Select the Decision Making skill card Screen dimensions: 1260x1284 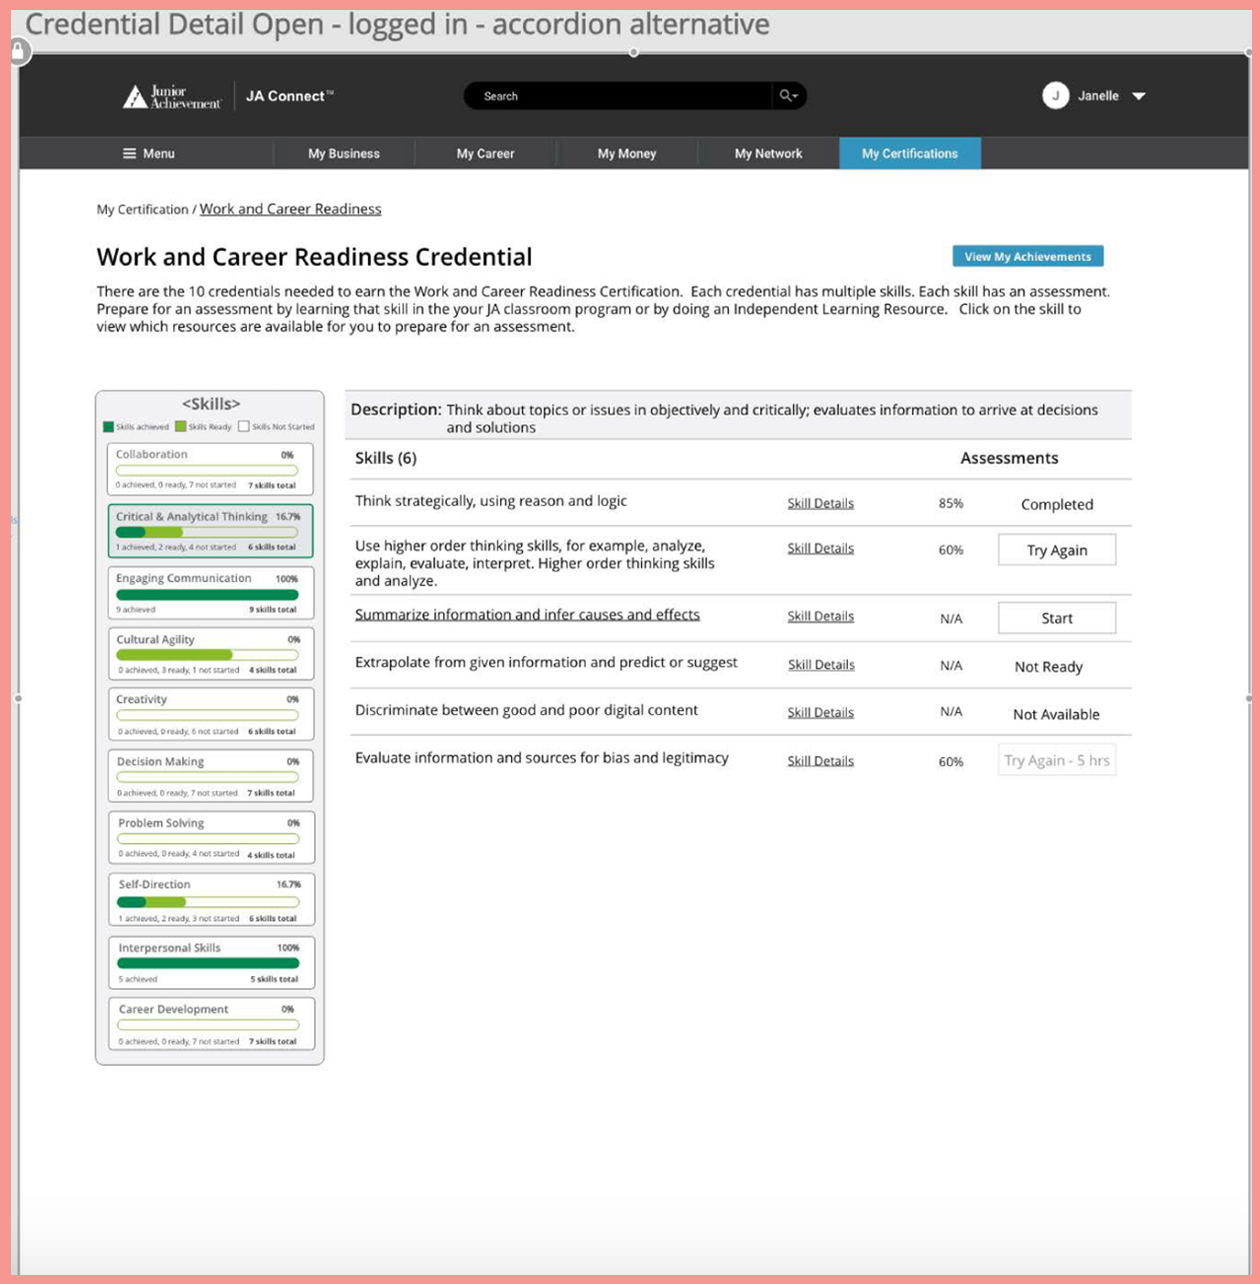click(x=210, y=776)
